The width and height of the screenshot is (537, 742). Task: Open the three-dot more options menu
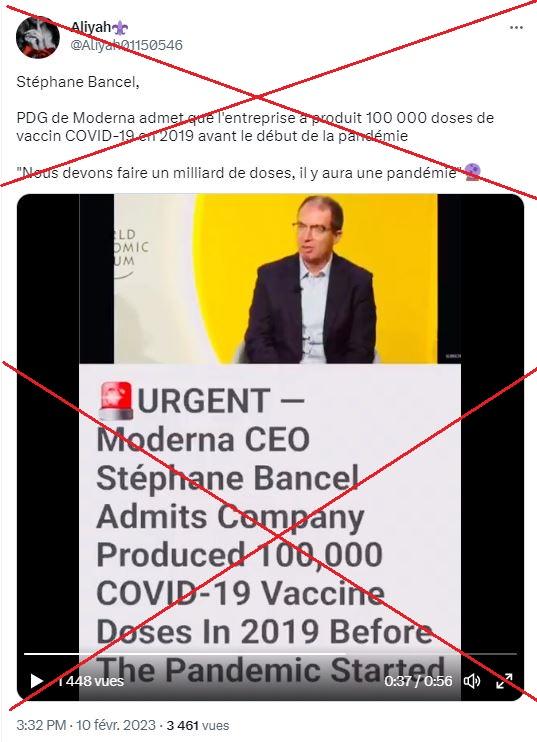(516, 27)
